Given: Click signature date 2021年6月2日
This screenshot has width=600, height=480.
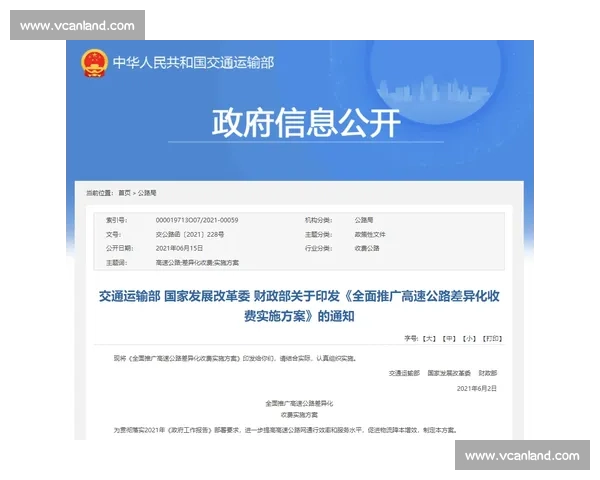Looking at the screenshot, I should (x=476, y=388).
